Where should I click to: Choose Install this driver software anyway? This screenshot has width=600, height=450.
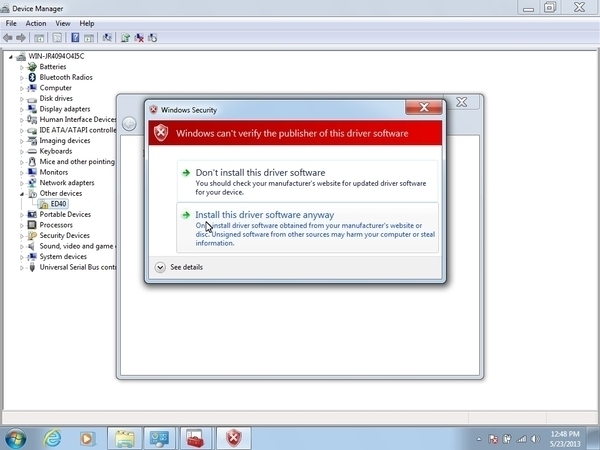point(264,215)
